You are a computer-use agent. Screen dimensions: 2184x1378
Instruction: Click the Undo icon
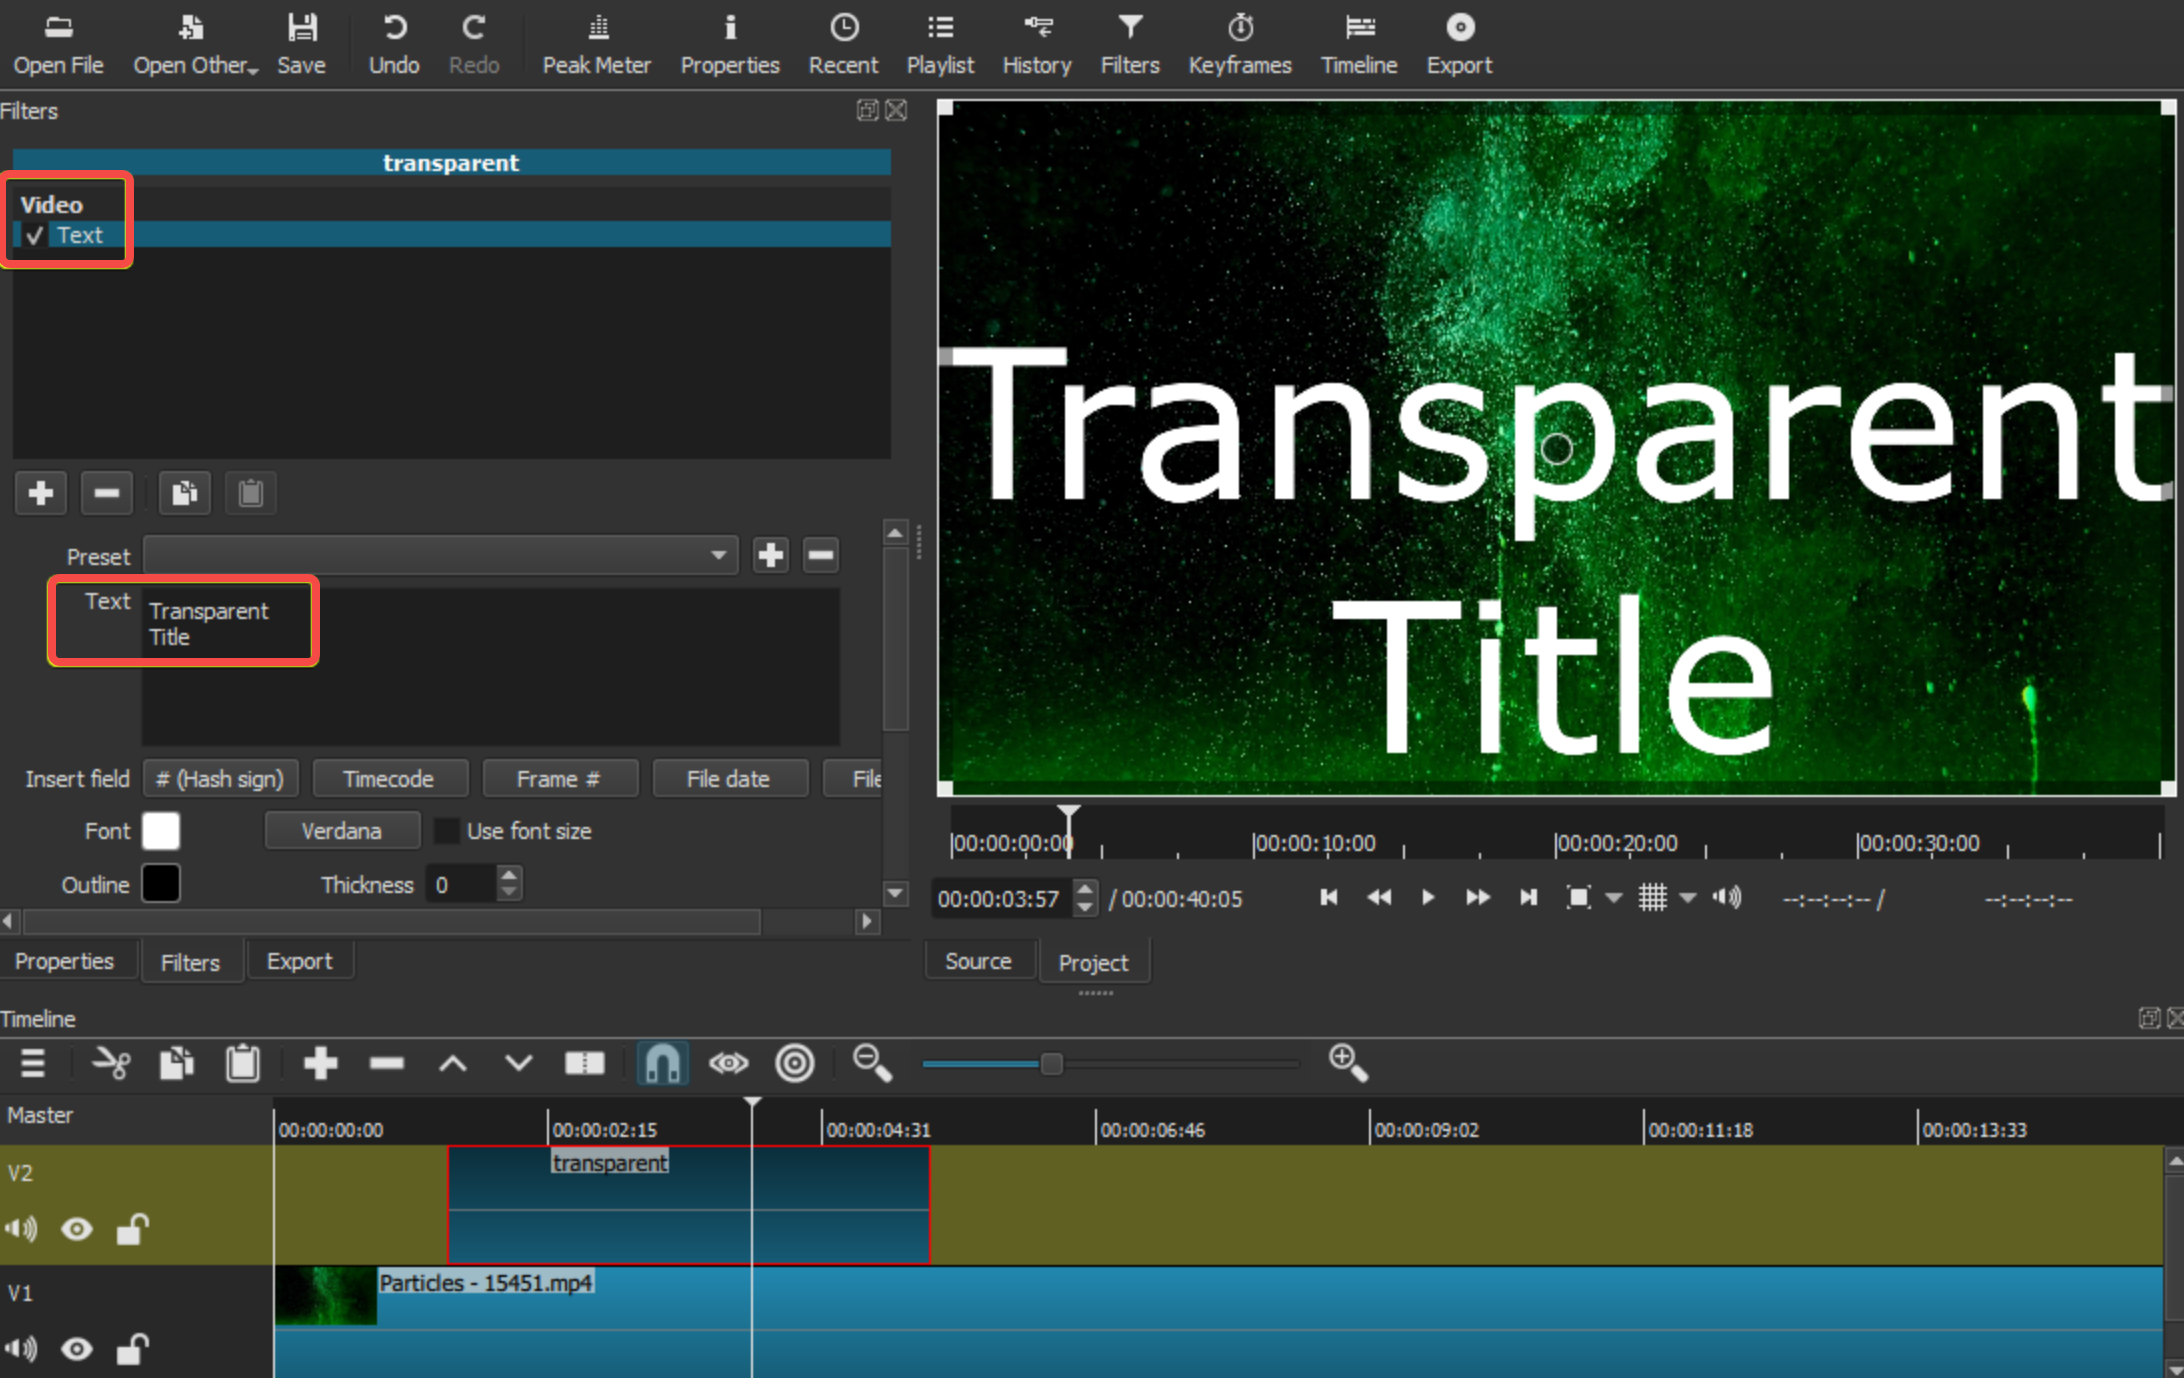click(x=394, y=45)
